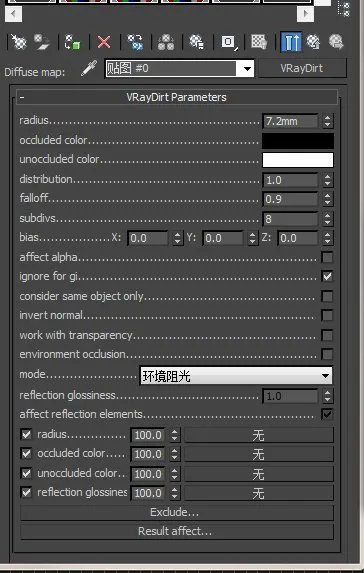
Task: Enable consider same object only checkbox
Action: [x=327, y=296]
